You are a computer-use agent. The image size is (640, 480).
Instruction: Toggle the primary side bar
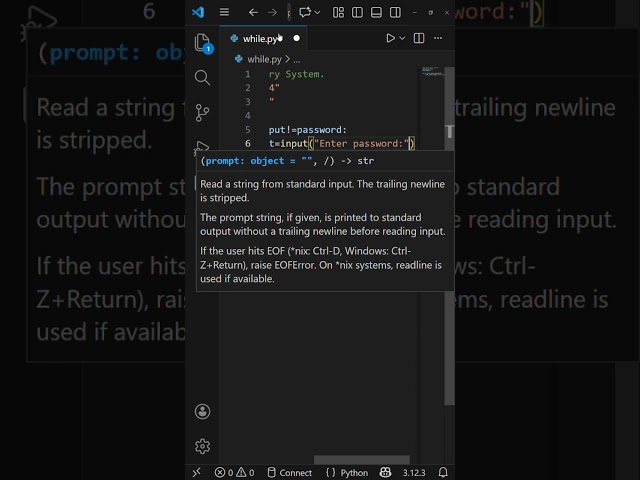(357, 13)
